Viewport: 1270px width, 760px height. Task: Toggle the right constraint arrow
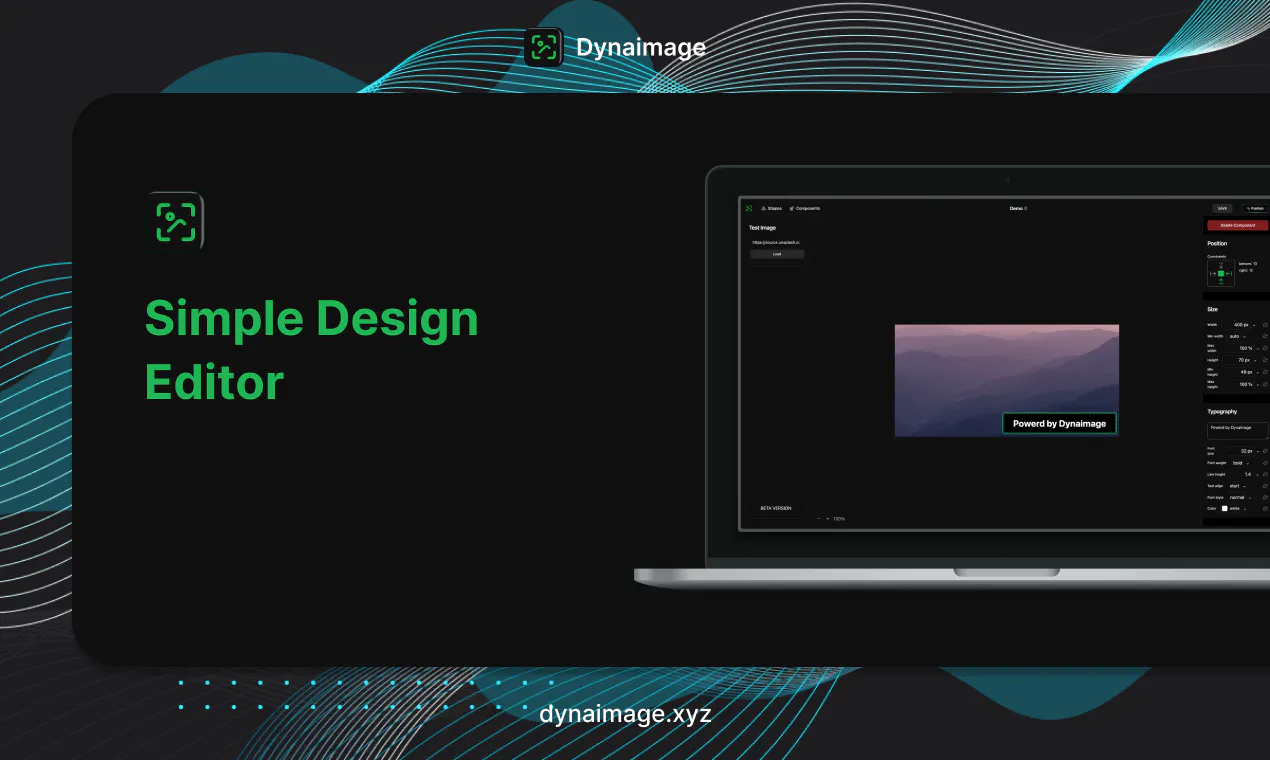pyautogui.click(x=1229, y=273)
